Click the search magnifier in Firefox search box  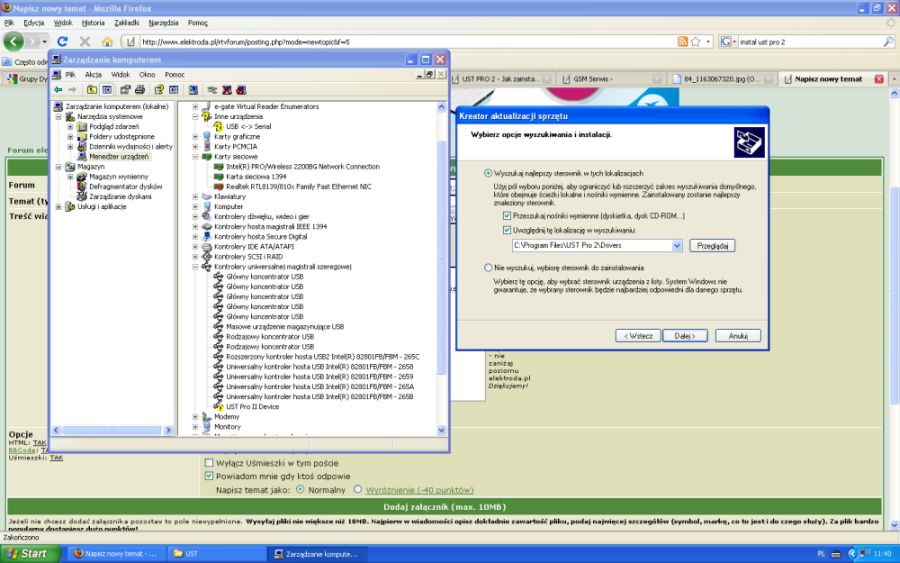888,41
